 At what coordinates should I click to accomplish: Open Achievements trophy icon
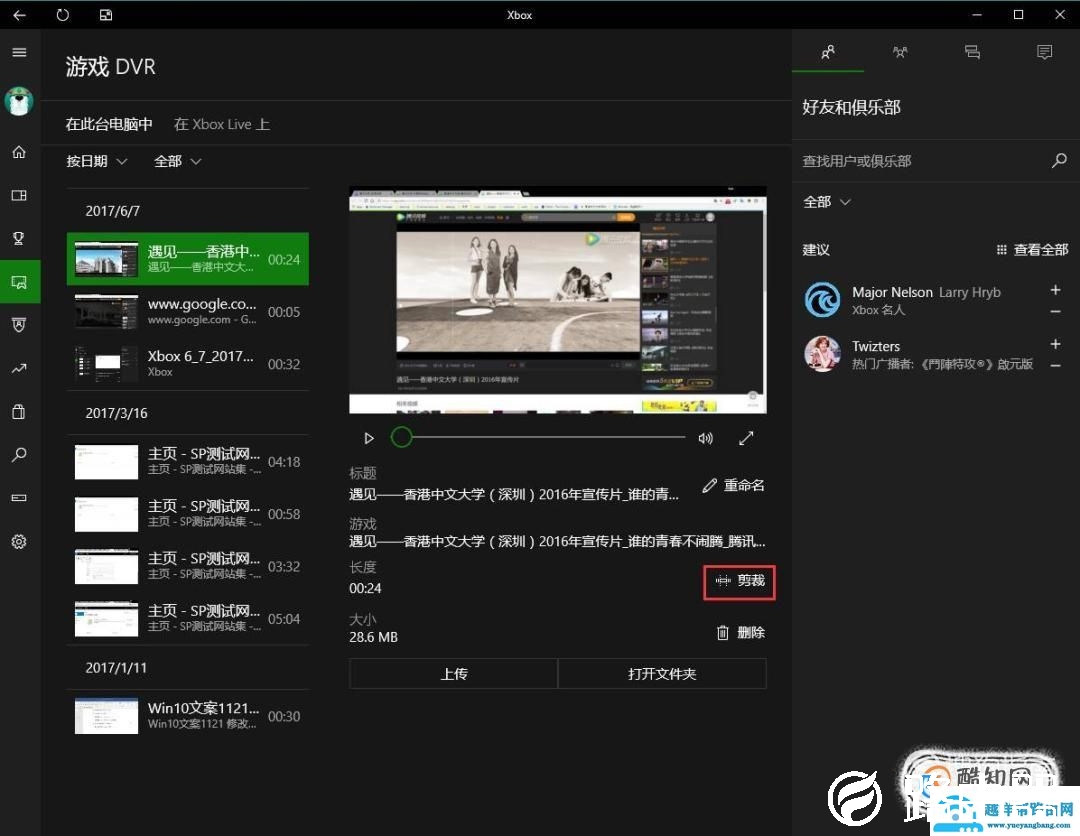coord(19,238)
